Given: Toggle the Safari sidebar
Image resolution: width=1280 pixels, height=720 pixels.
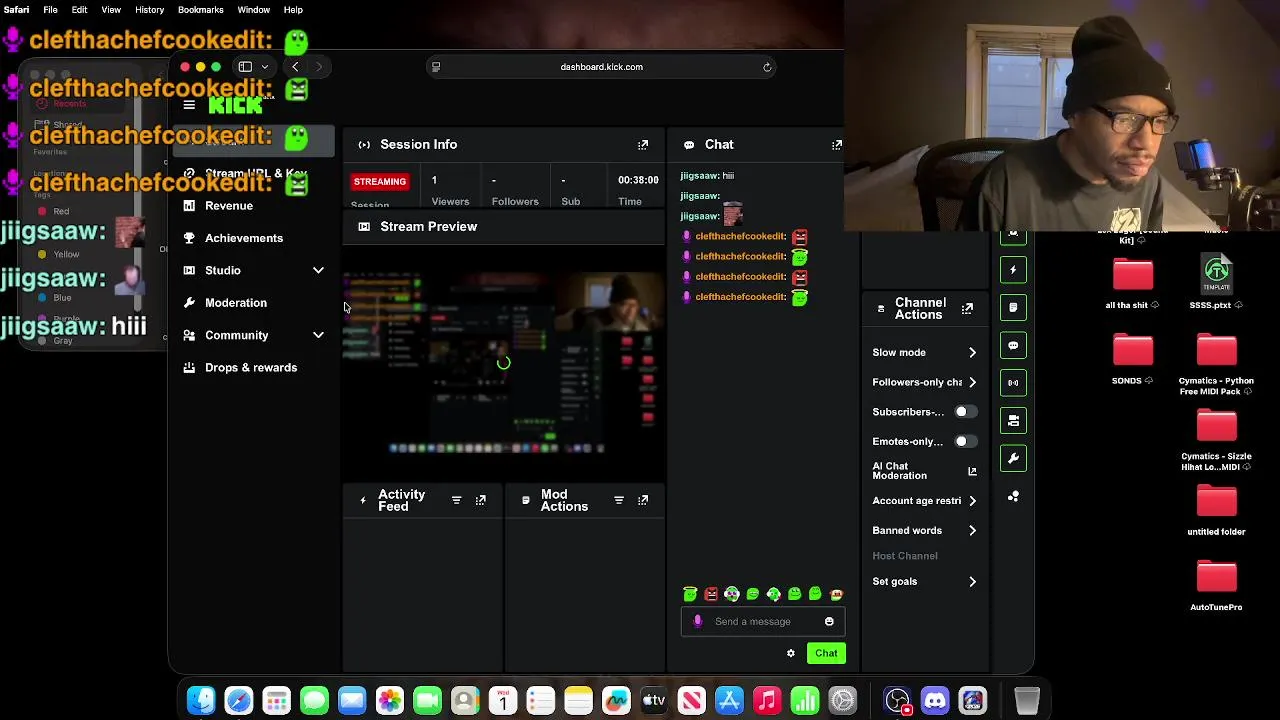Looking at the screenshot, I should point(245,67).
